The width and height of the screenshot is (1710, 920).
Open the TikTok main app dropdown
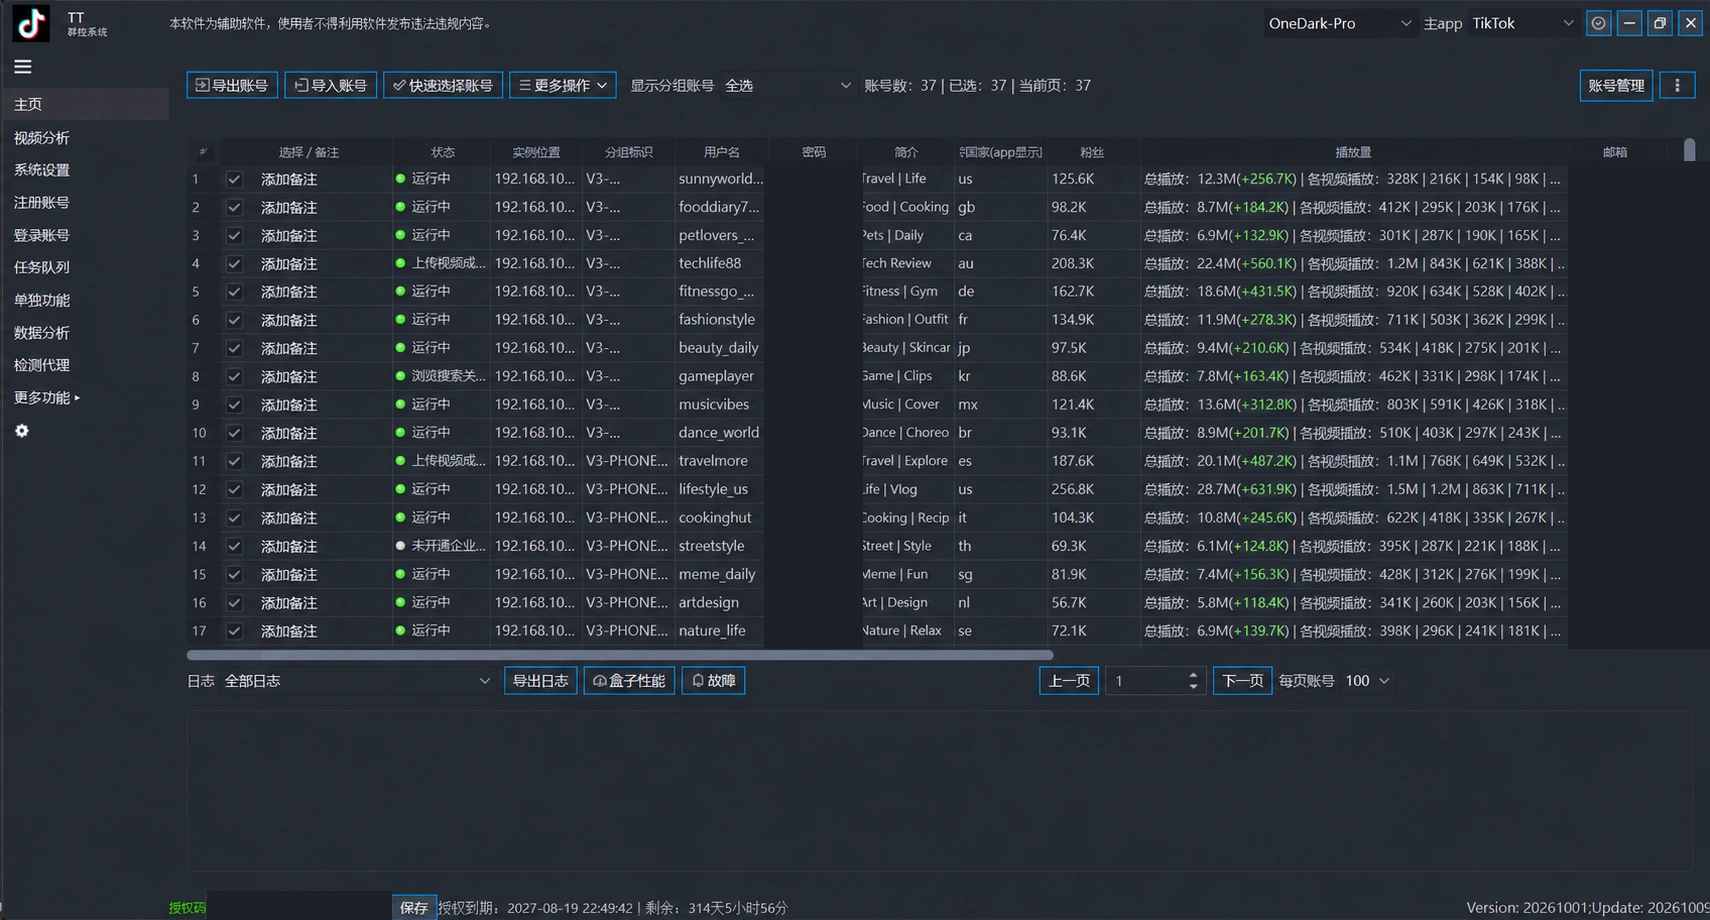click(x=1522, y=23)
